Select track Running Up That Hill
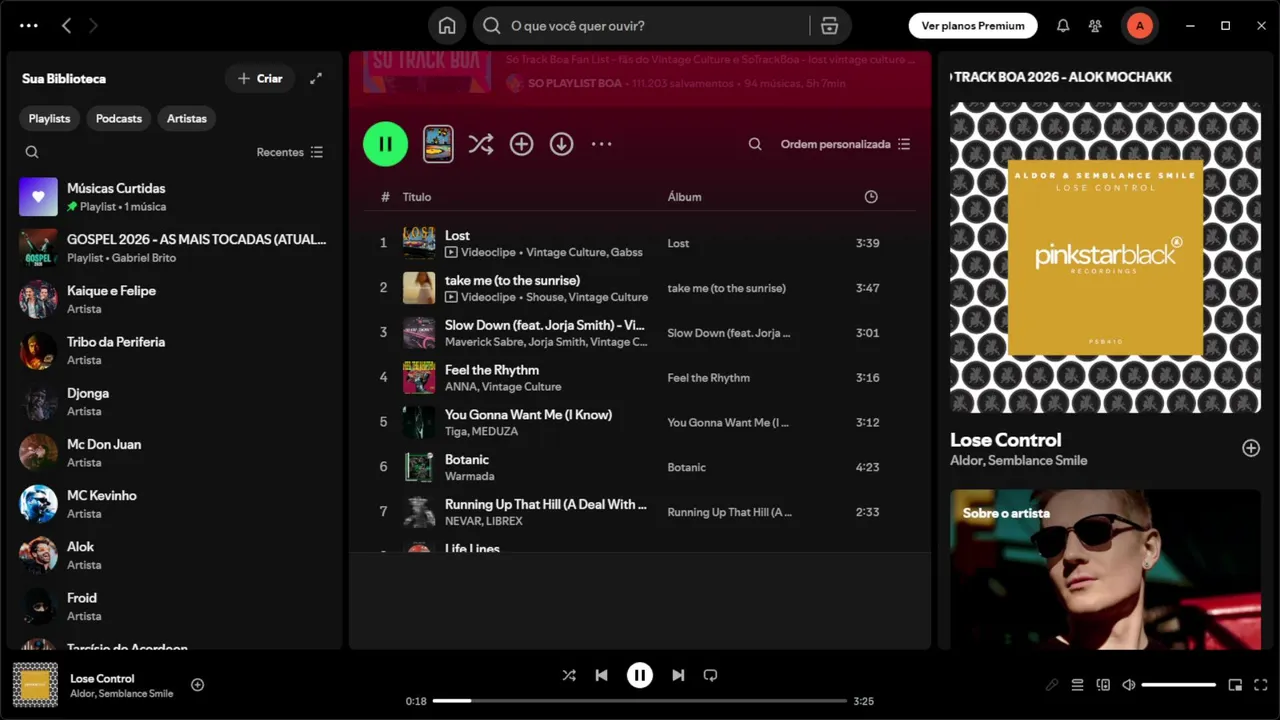Screen dimensions: 1280x720 pos(639,512)
